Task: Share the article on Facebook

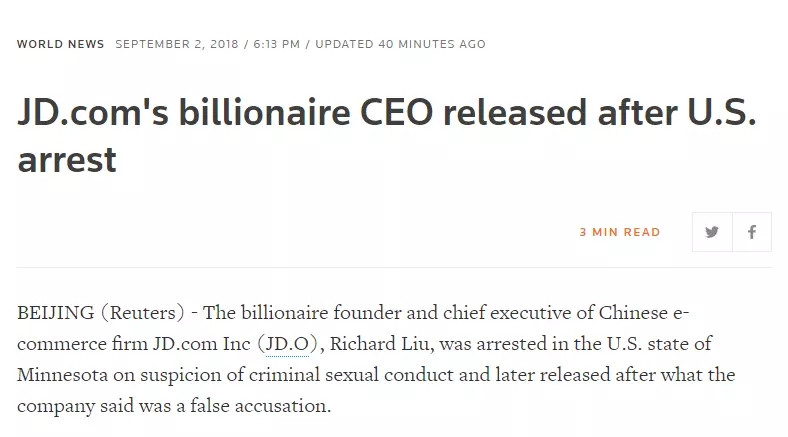Action: click(751, 232)
